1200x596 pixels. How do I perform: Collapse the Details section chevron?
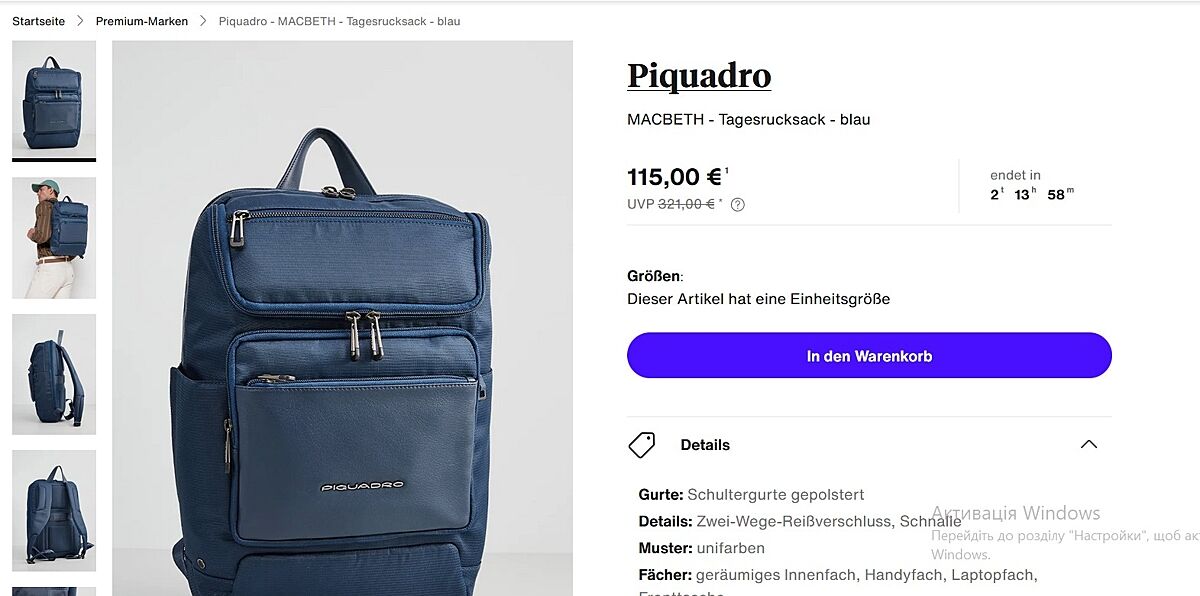[1089, 445]
